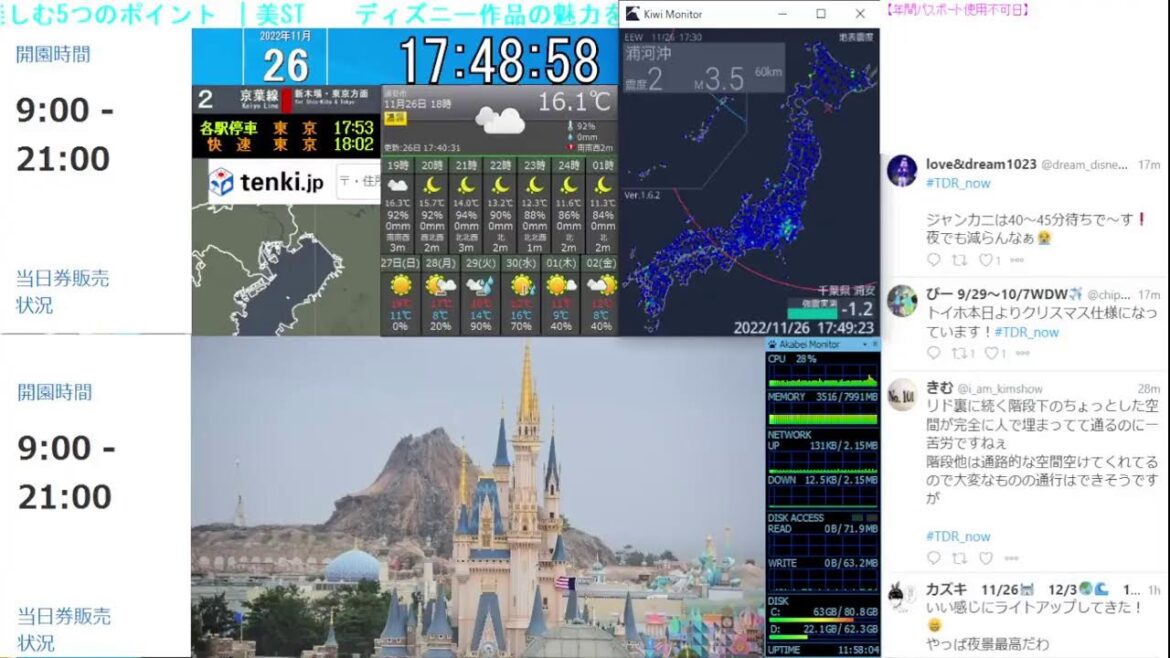This screenshot has width=1170, height=658.
Task: Click the Kiwi Monitor bird icon in titlebar
Action: pyautogui.click(x=631, y=14)
